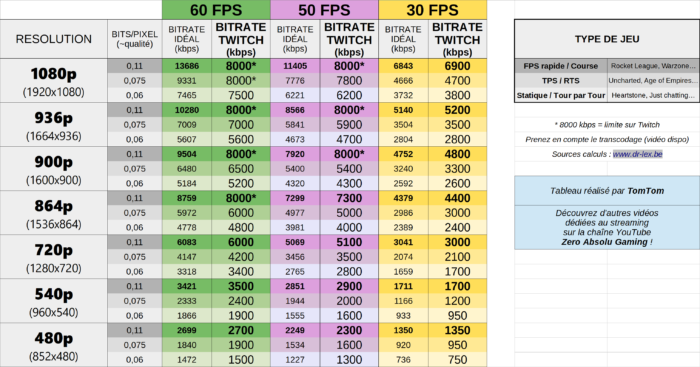
Task: Click the transcodage note line
Action: click(x=607, y=139)
